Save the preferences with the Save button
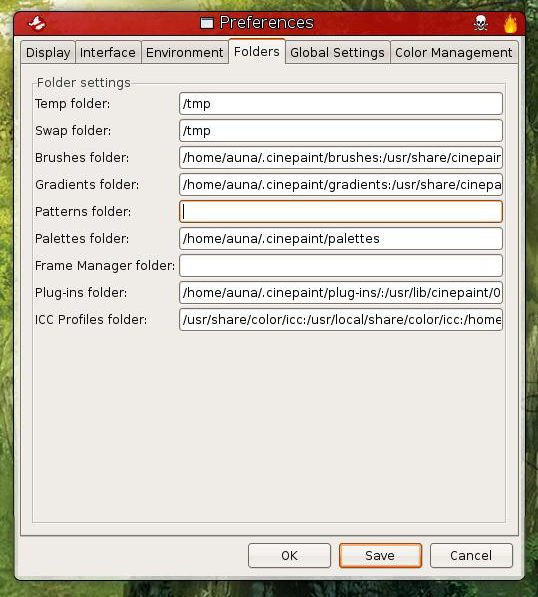Screen dimensions: 538x597 coord(380,555)
